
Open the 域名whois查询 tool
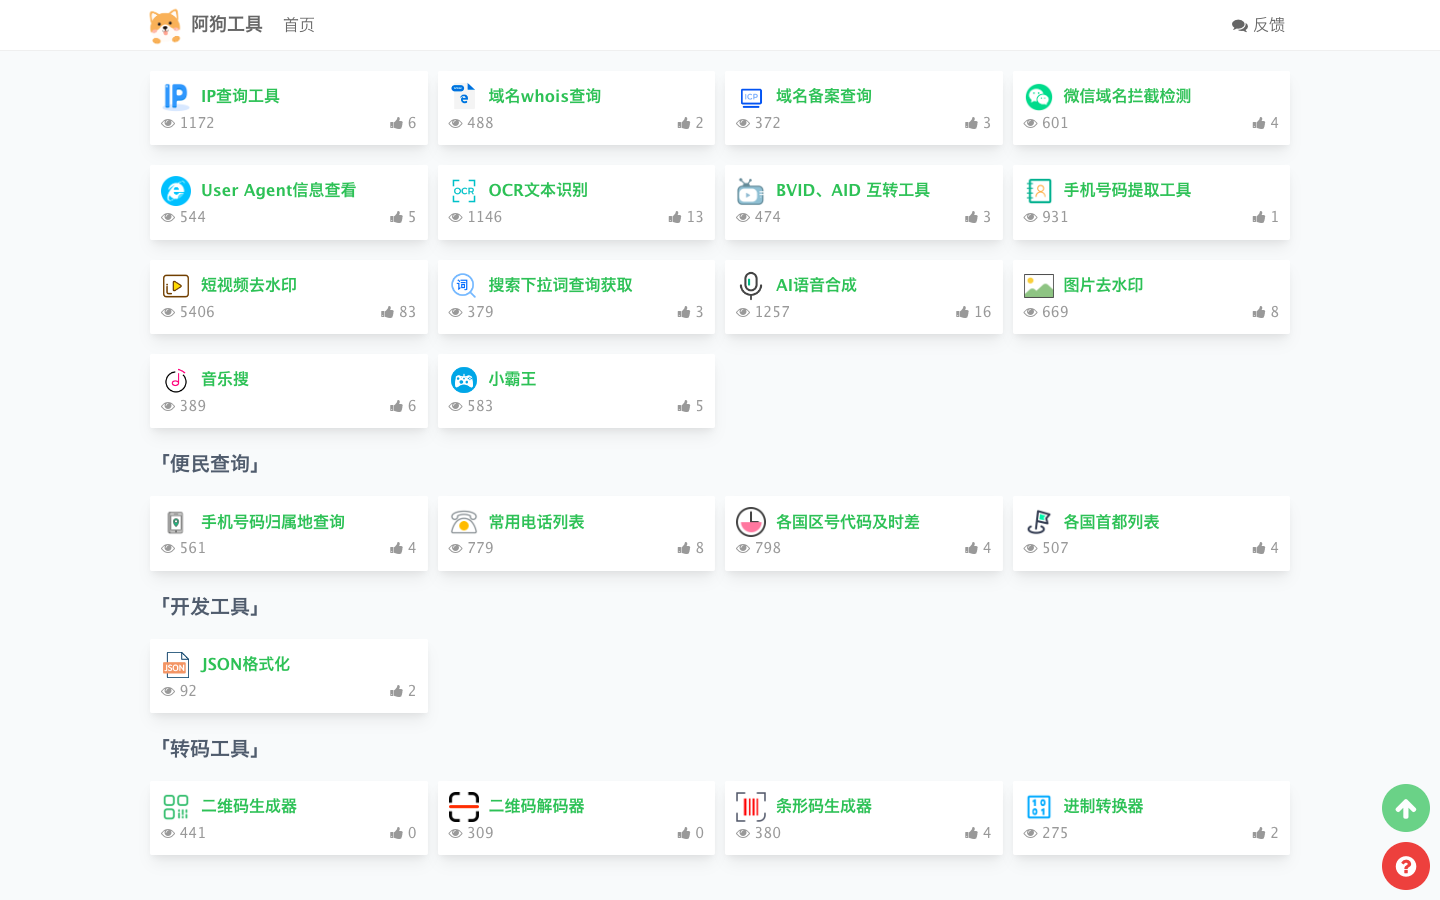(544, 96)
